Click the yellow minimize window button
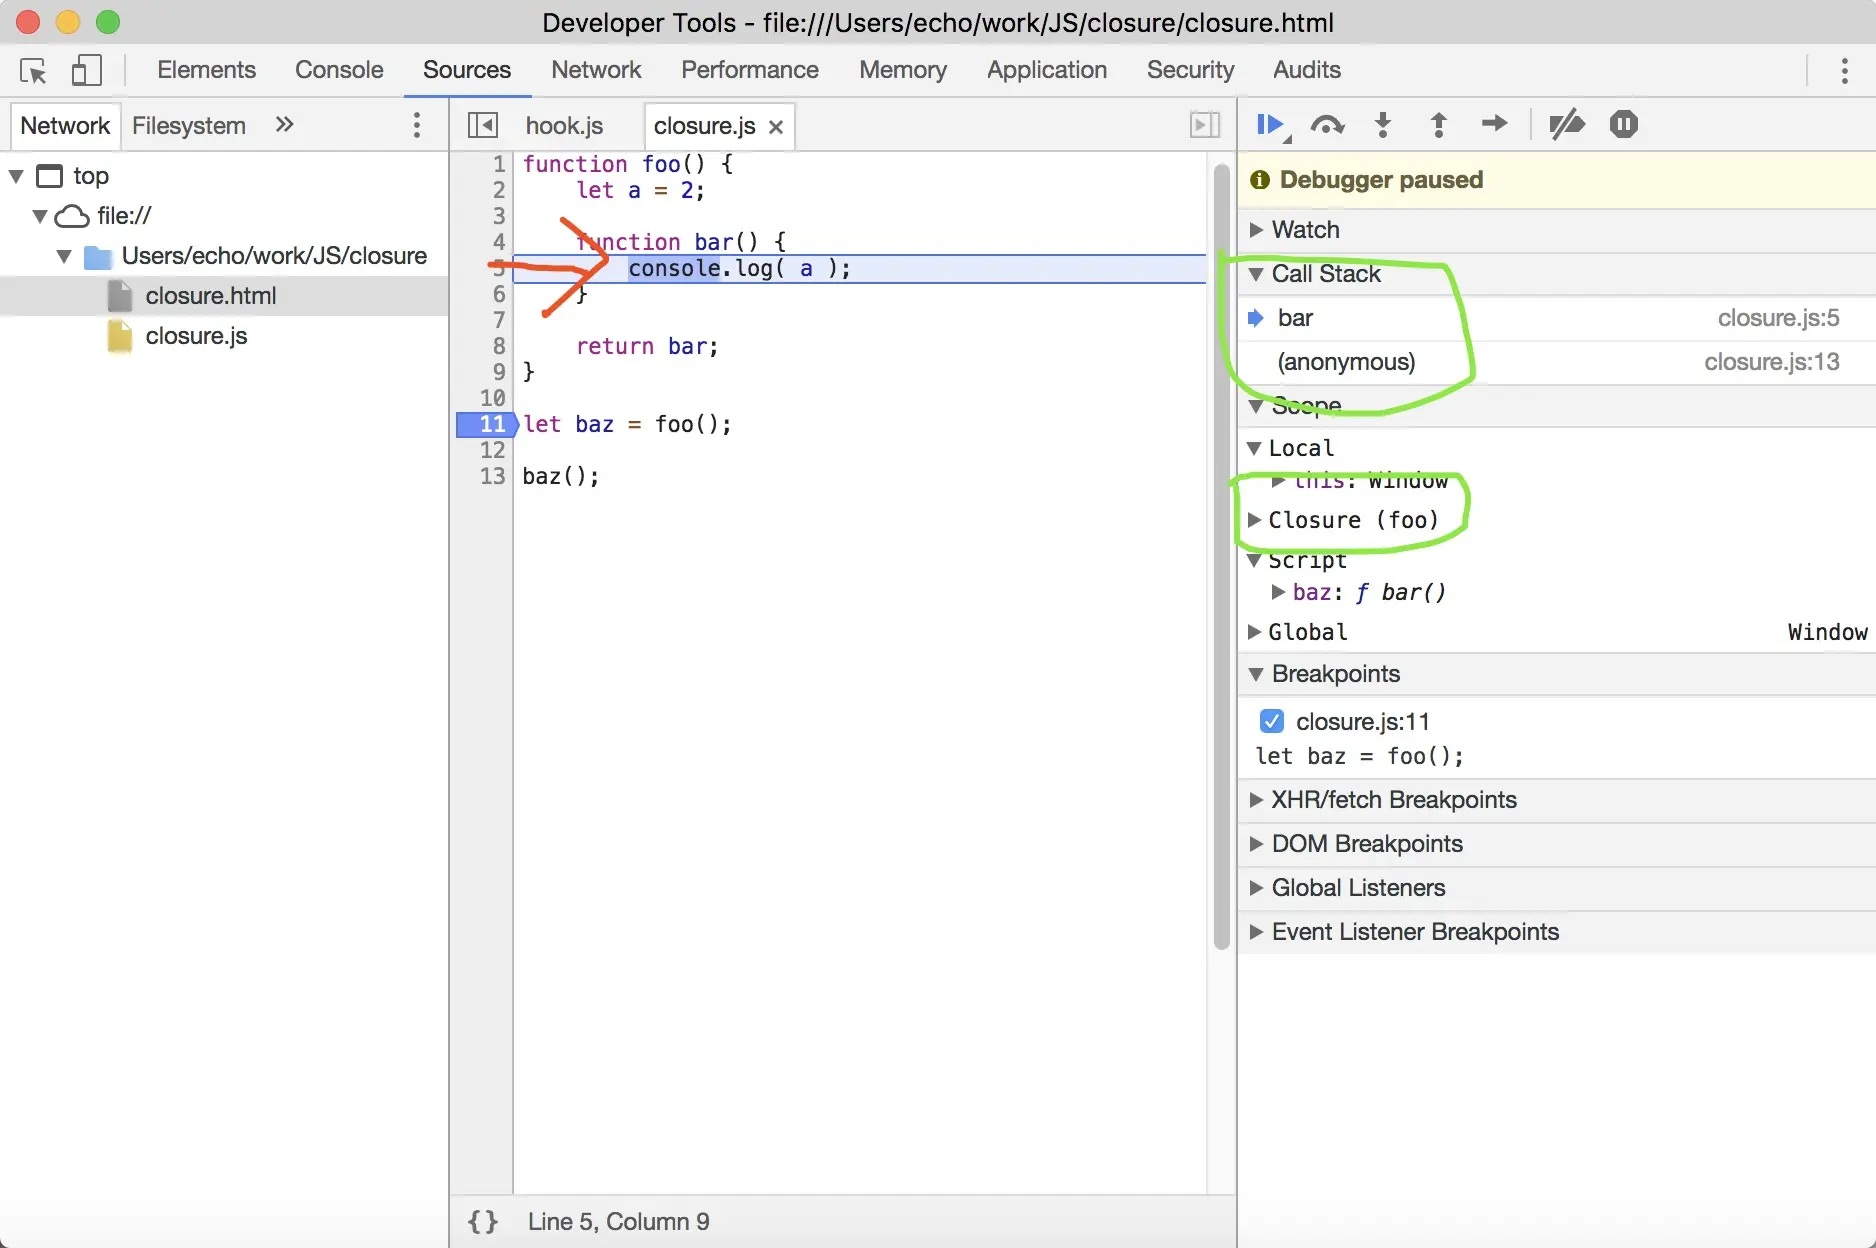 [x=68, y=22]
